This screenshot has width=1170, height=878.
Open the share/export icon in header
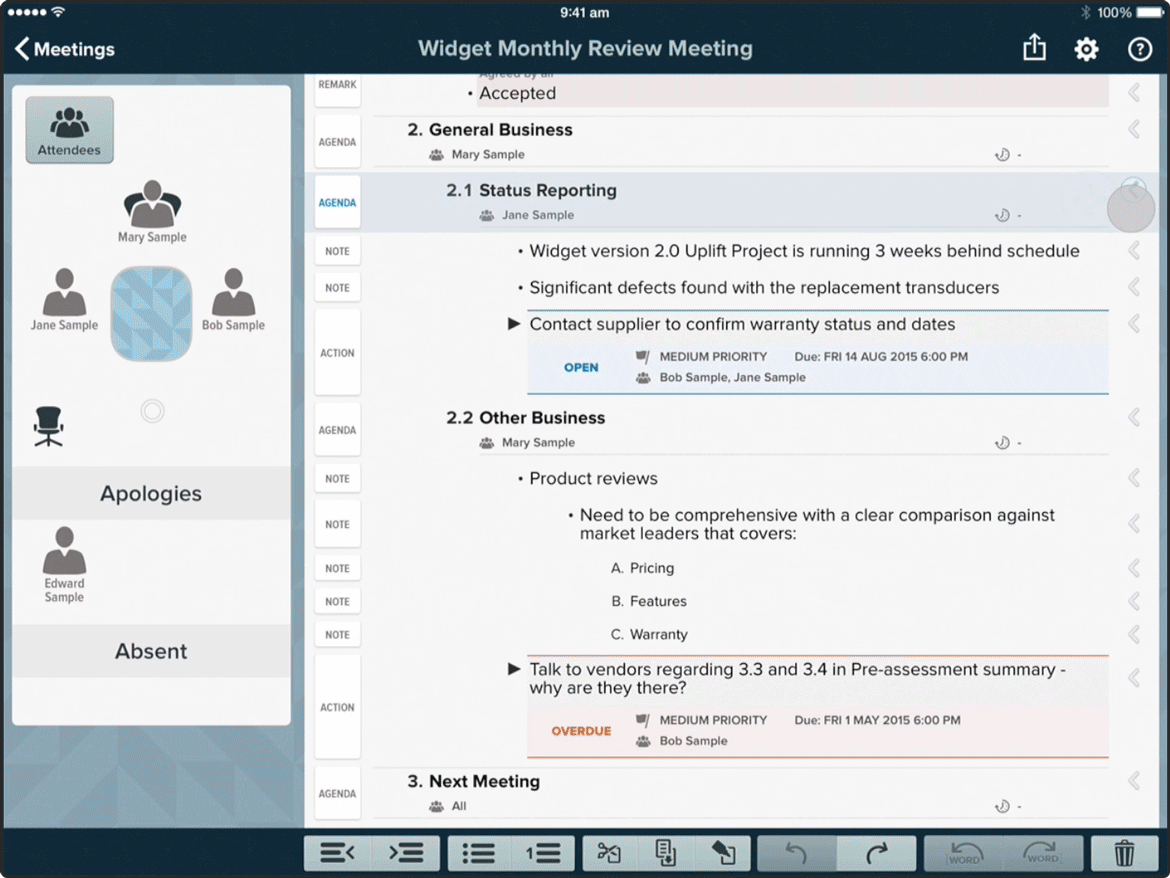click(x=1034, y=48)
